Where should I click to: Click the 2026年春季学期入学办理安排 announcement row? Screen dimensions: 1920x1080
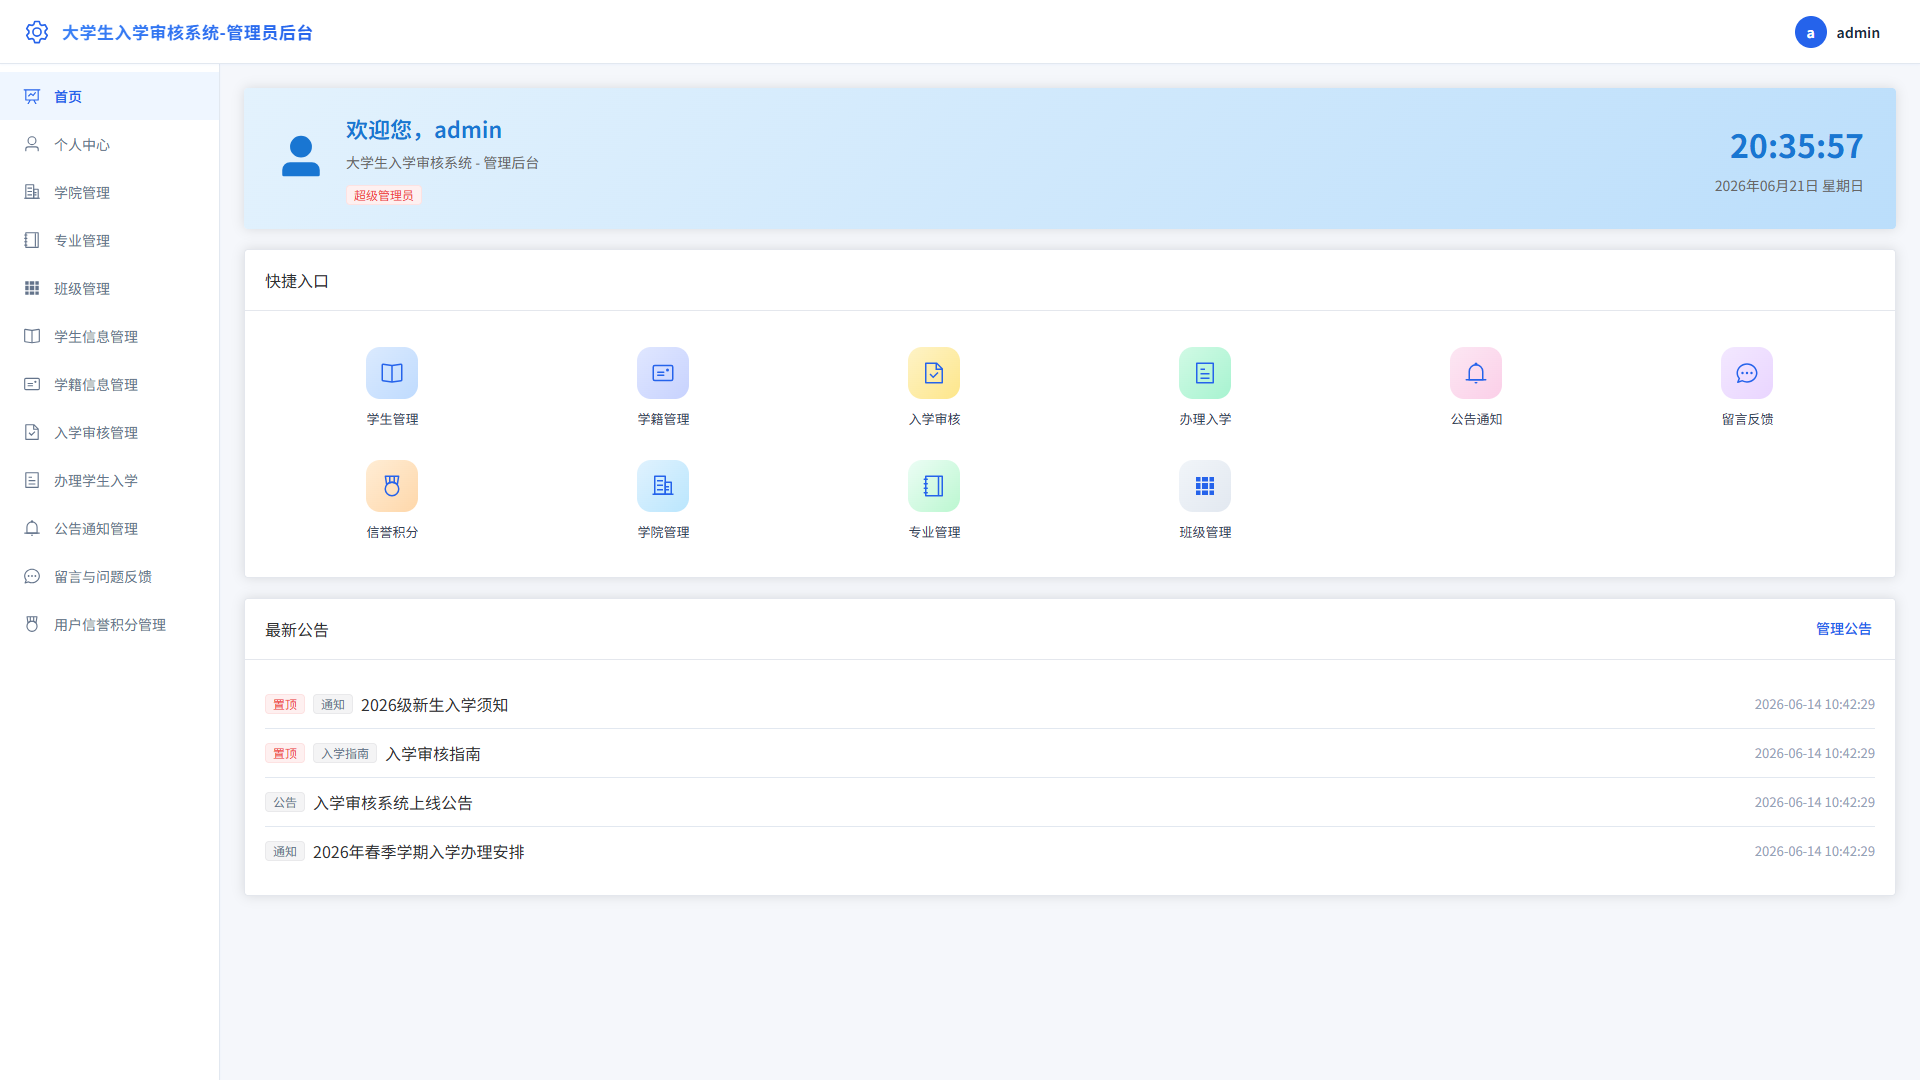[x=1070, y=851]
